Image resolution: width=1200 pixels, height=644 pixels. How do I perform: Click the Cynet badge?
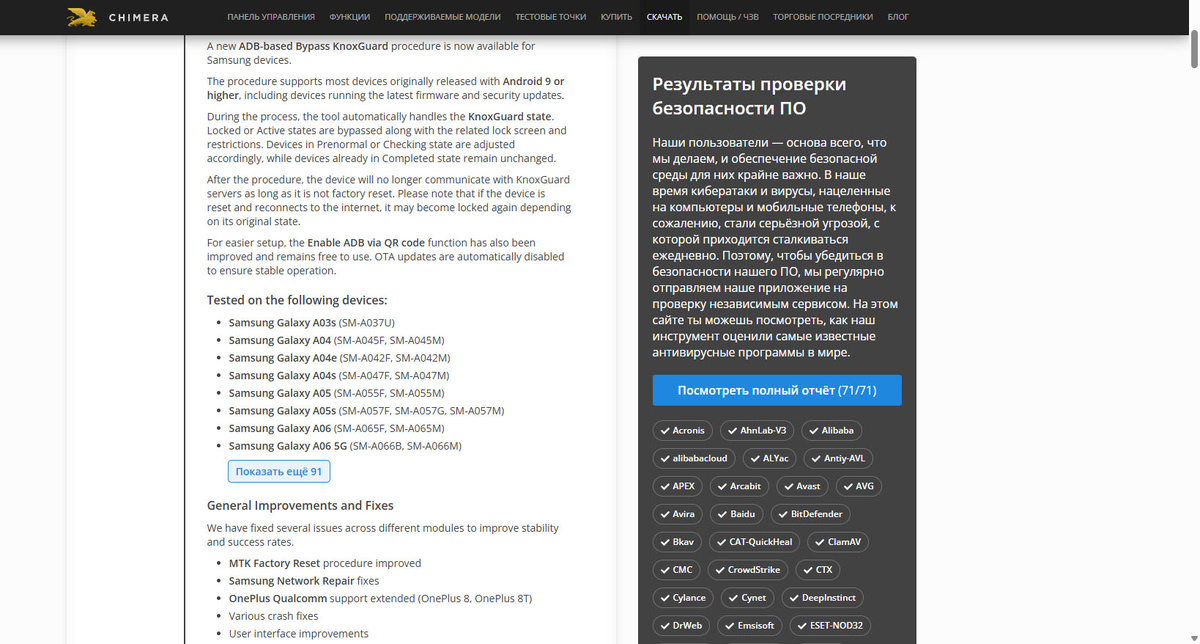[748, 598]
